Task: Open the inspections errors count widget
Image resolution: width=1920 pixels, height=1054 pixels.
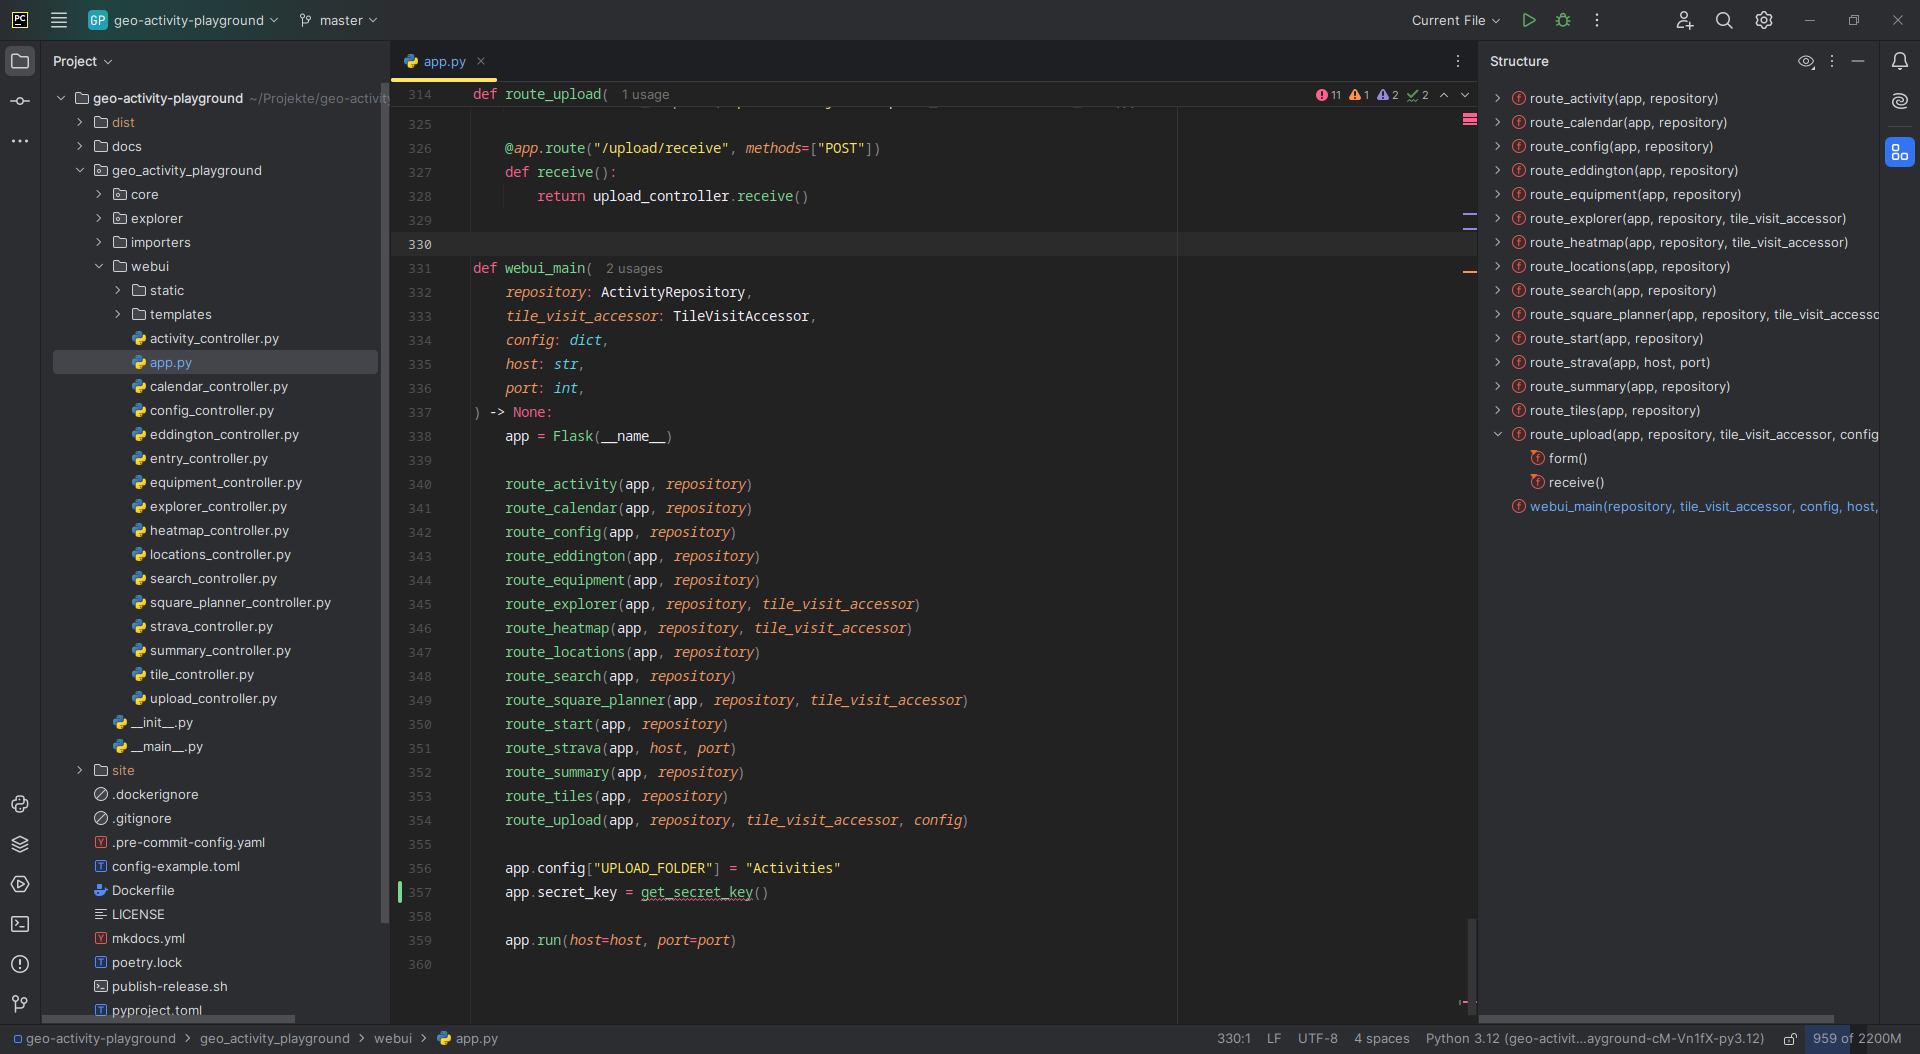Action: (x=1329, y=95)
